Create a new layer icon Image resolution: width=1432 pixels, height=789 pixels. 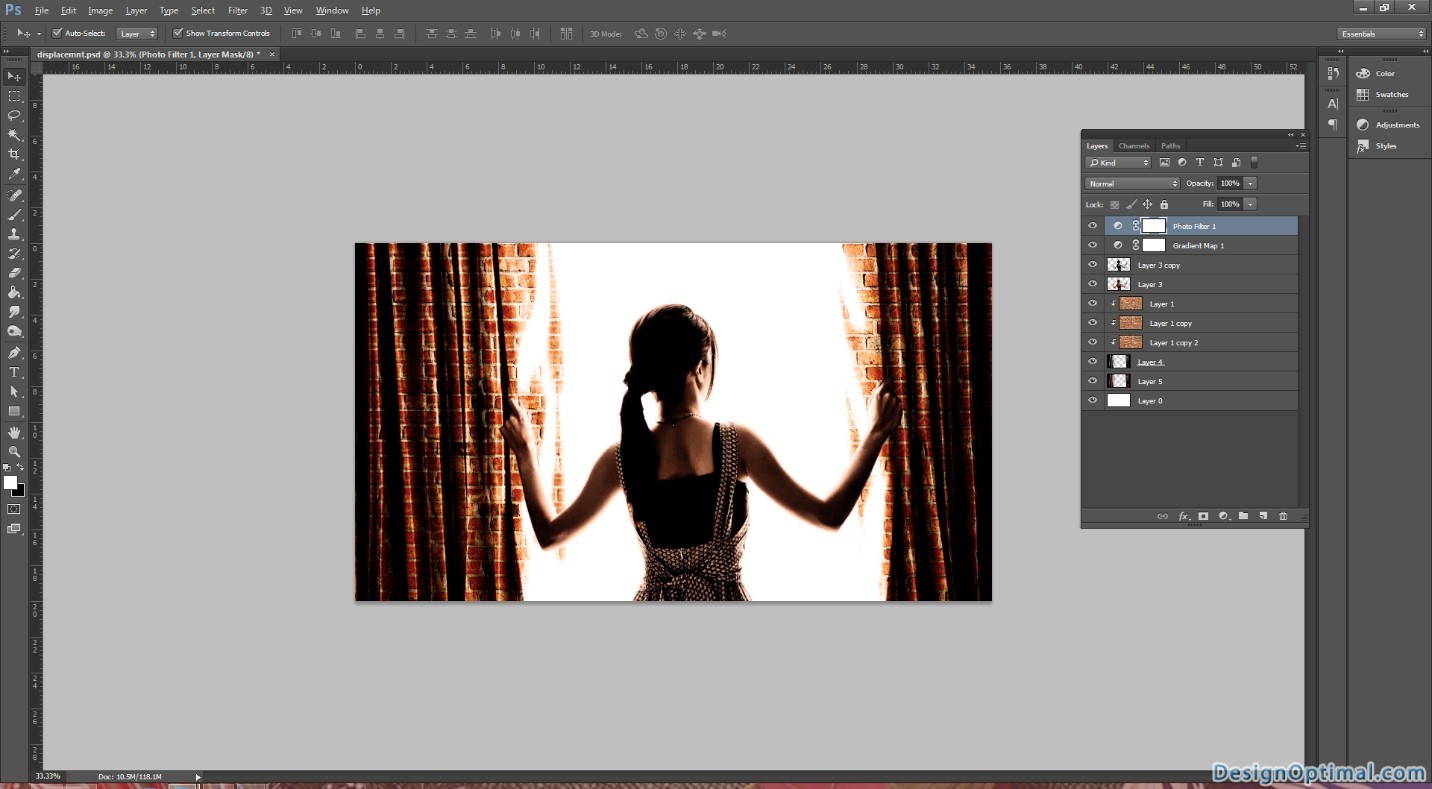1263,516
